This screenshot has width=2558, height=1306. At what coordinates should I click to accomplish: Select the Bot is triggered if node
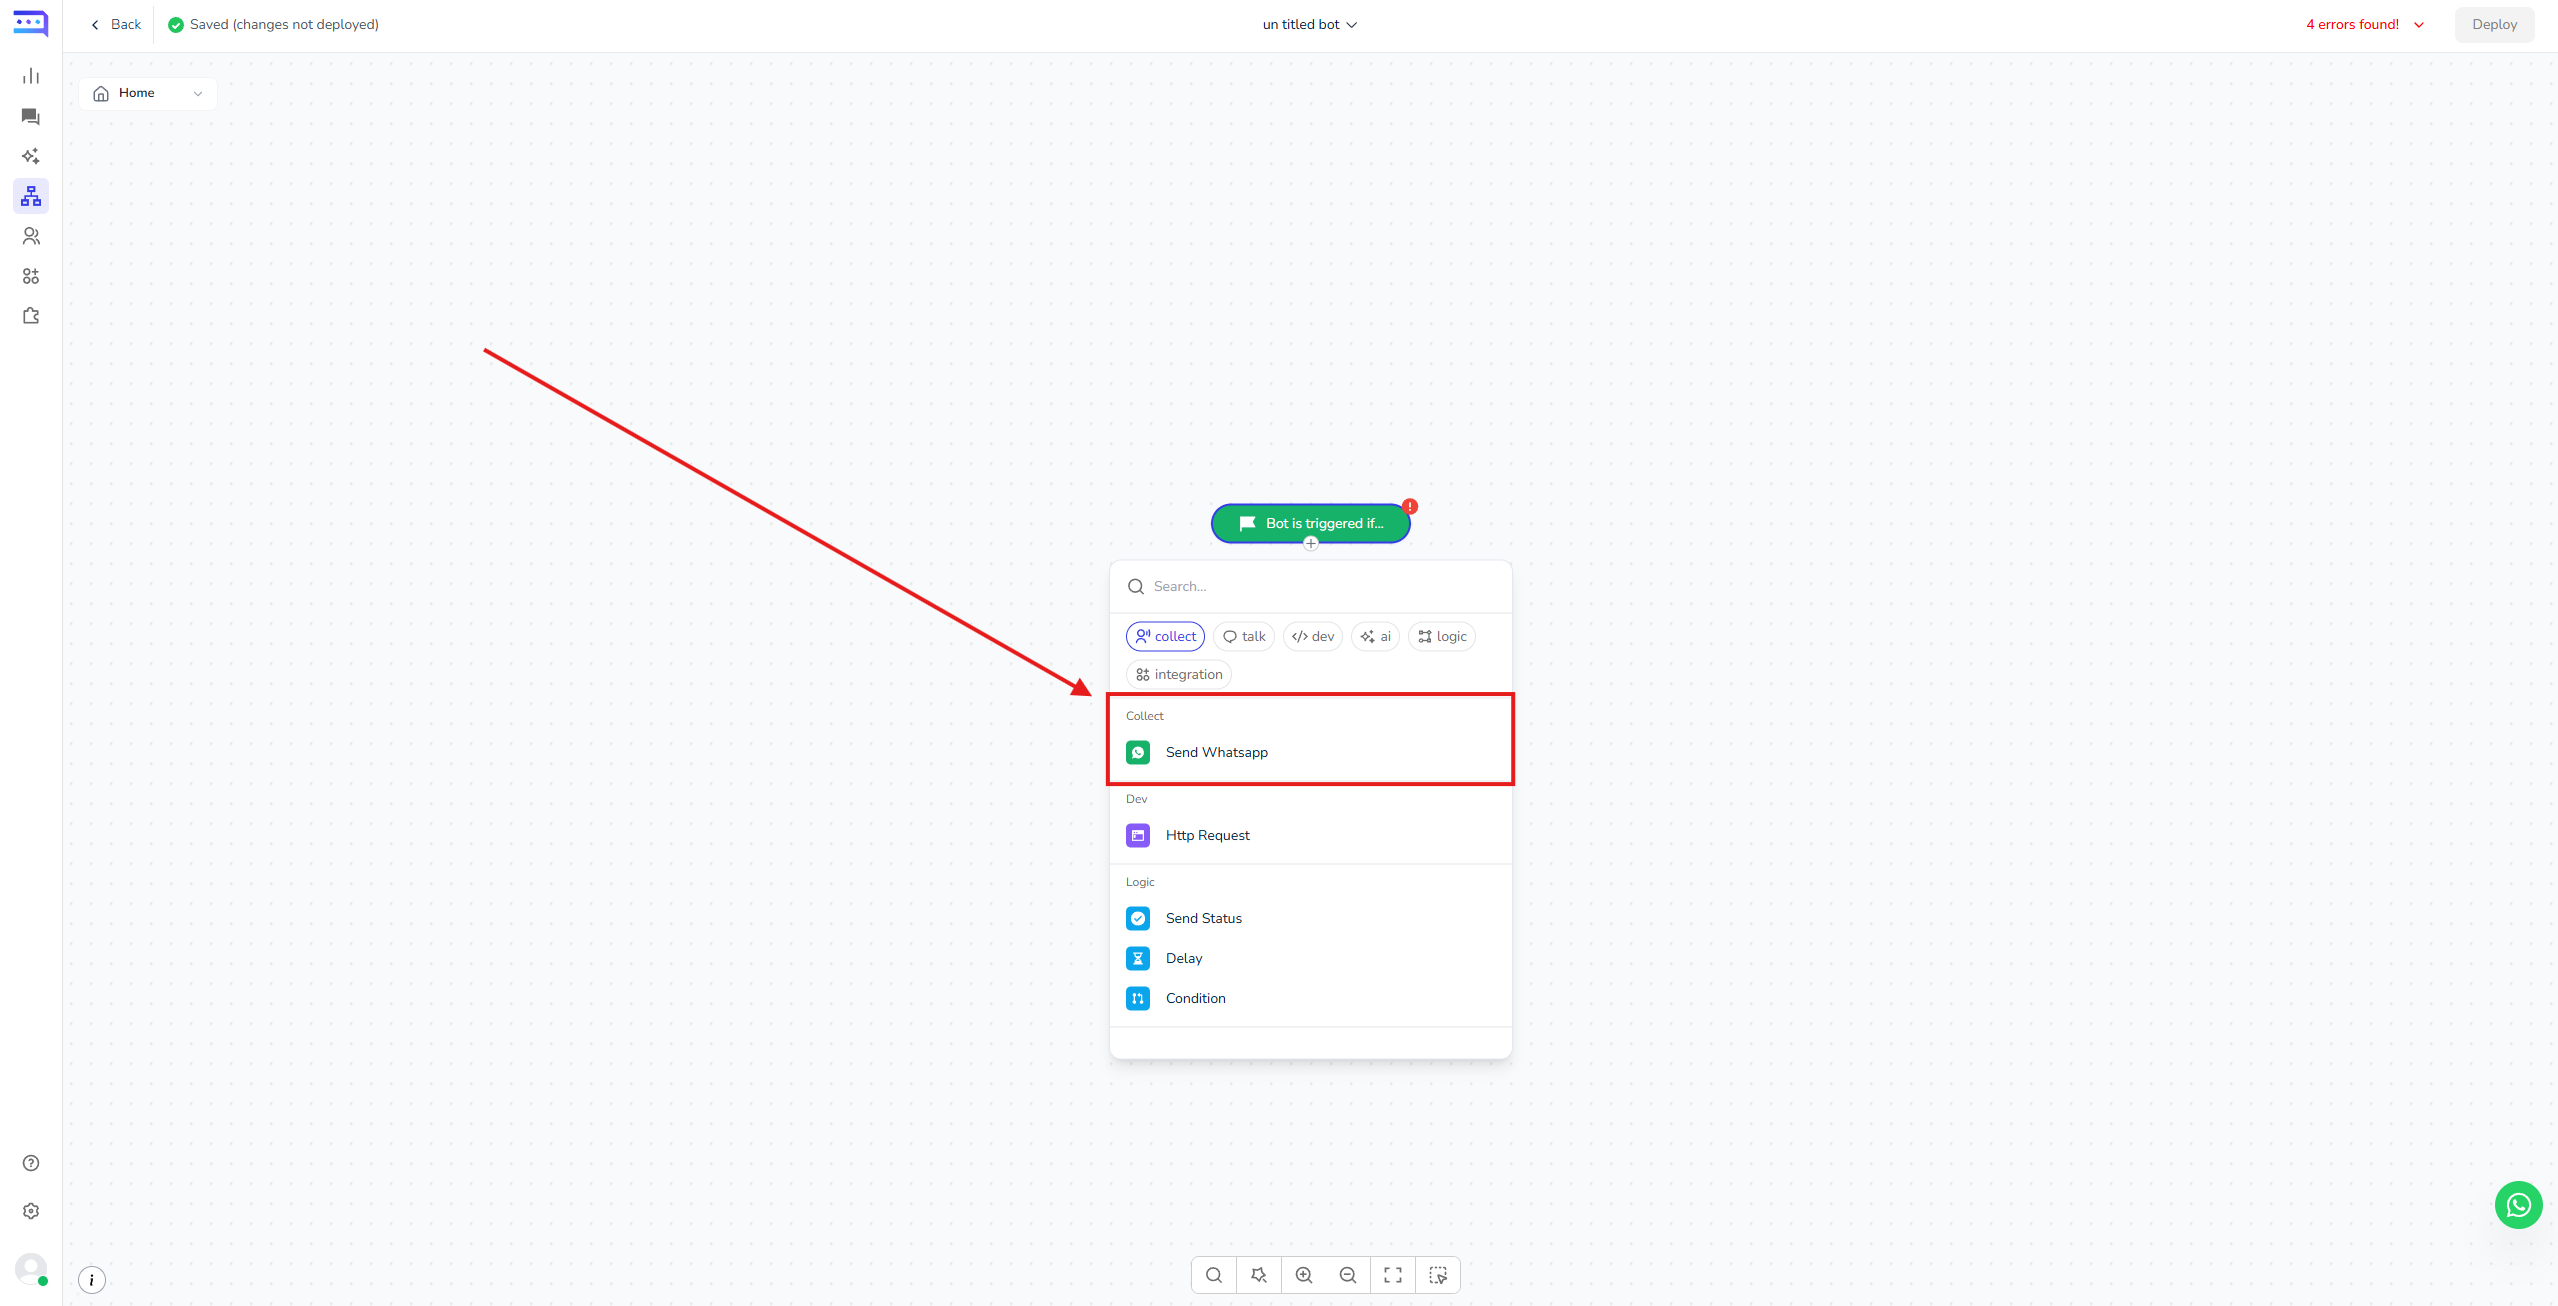tap(1311, 523)
